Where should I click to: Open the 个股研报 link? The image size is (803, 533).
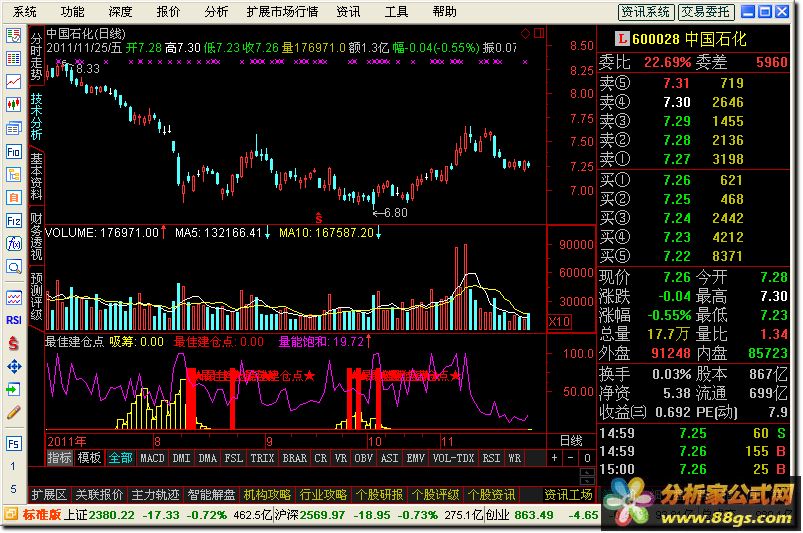tap(379, 495)
